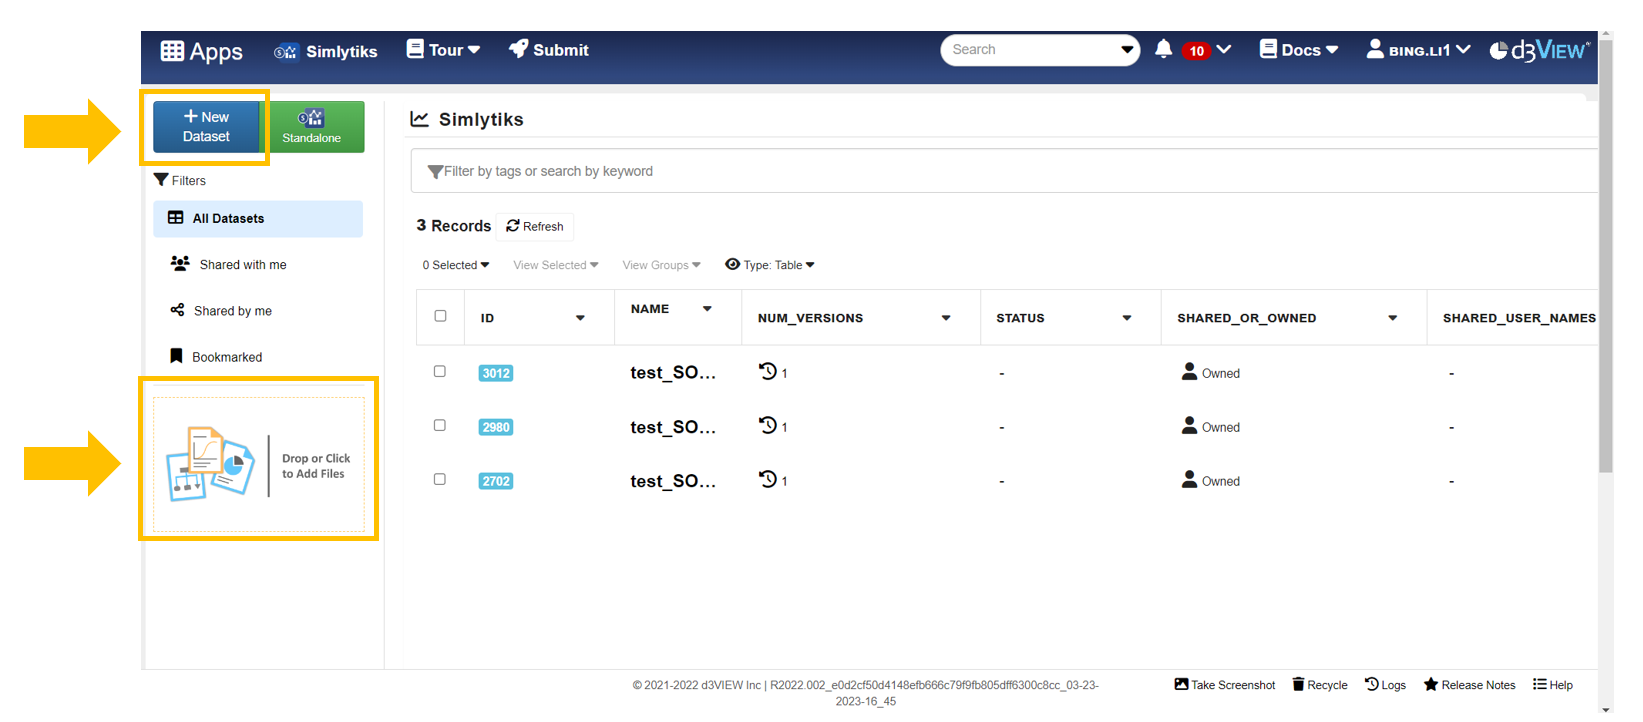1643x722 pixels.
Task: Open the Apps grid menu
Action: tap(202, 51)
